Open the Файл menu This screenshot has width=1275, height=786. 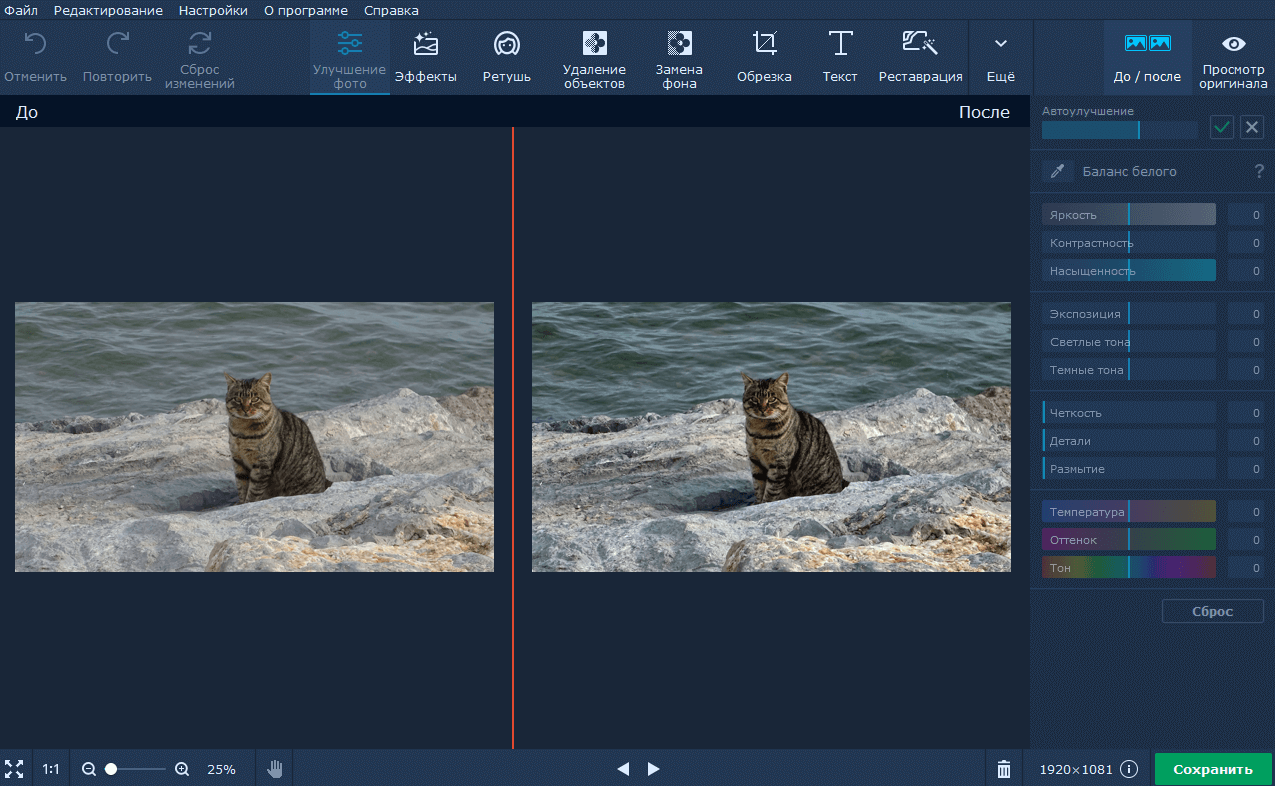[x=21, y=10]
